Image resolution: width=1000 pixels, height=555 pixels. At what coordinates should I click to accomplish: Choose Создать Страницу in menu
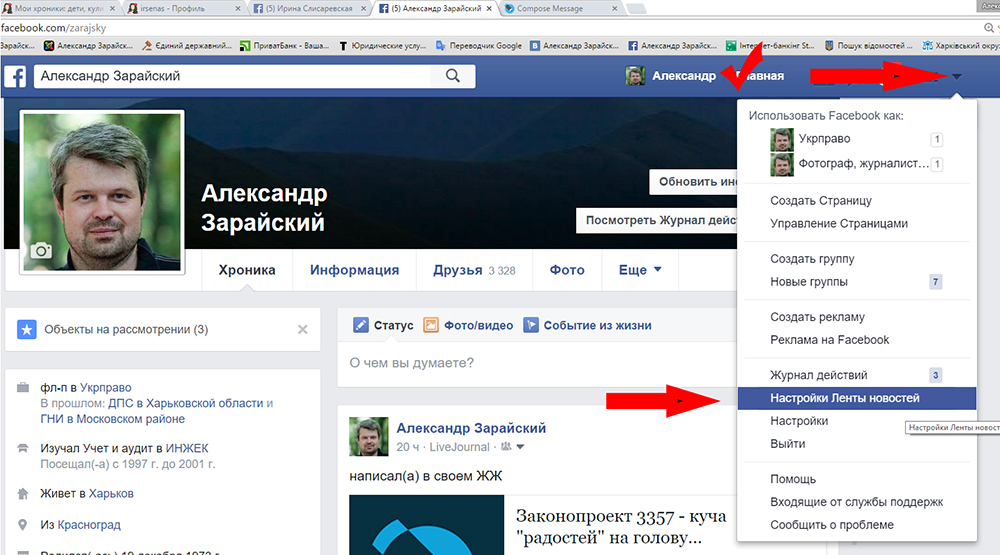[821, 200]
